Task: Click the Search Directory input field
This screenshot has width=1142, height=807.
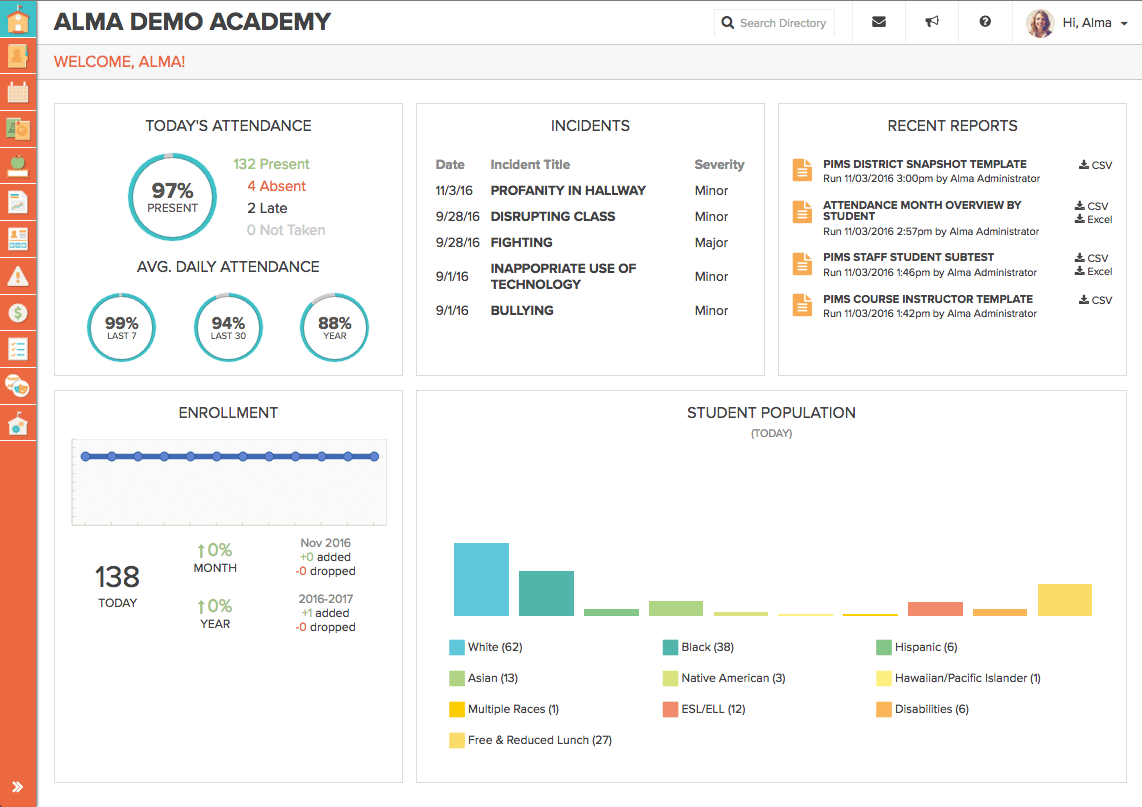Action: (x=780, y=22)
